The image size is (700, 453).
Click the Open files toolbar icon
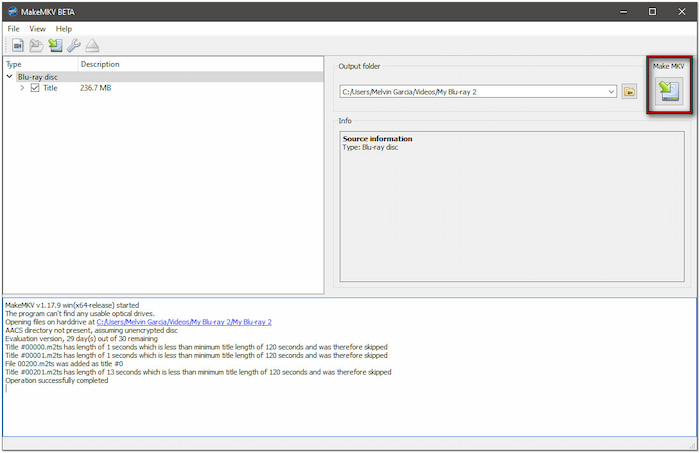coord(18,46)
